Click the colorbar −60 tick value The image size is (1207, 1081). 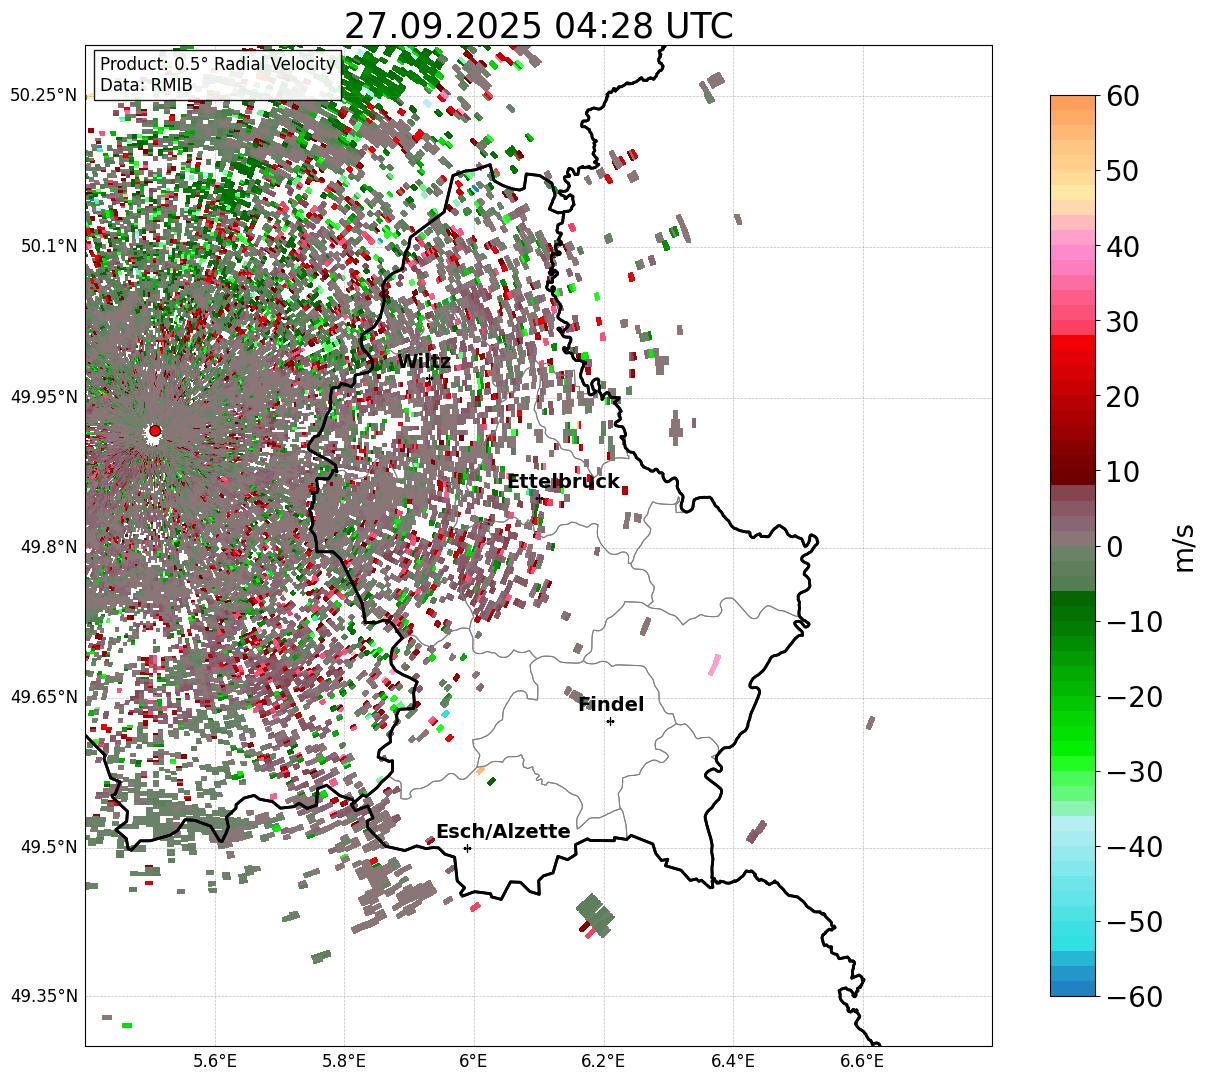coord(1133,997)
